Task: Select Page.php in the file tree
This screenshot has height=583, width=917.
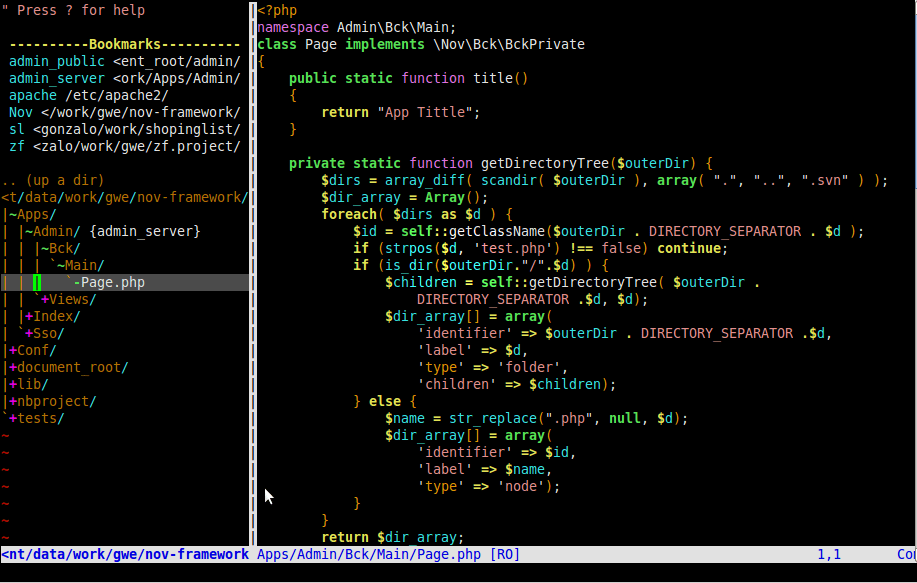Action: tap(113, 282)
